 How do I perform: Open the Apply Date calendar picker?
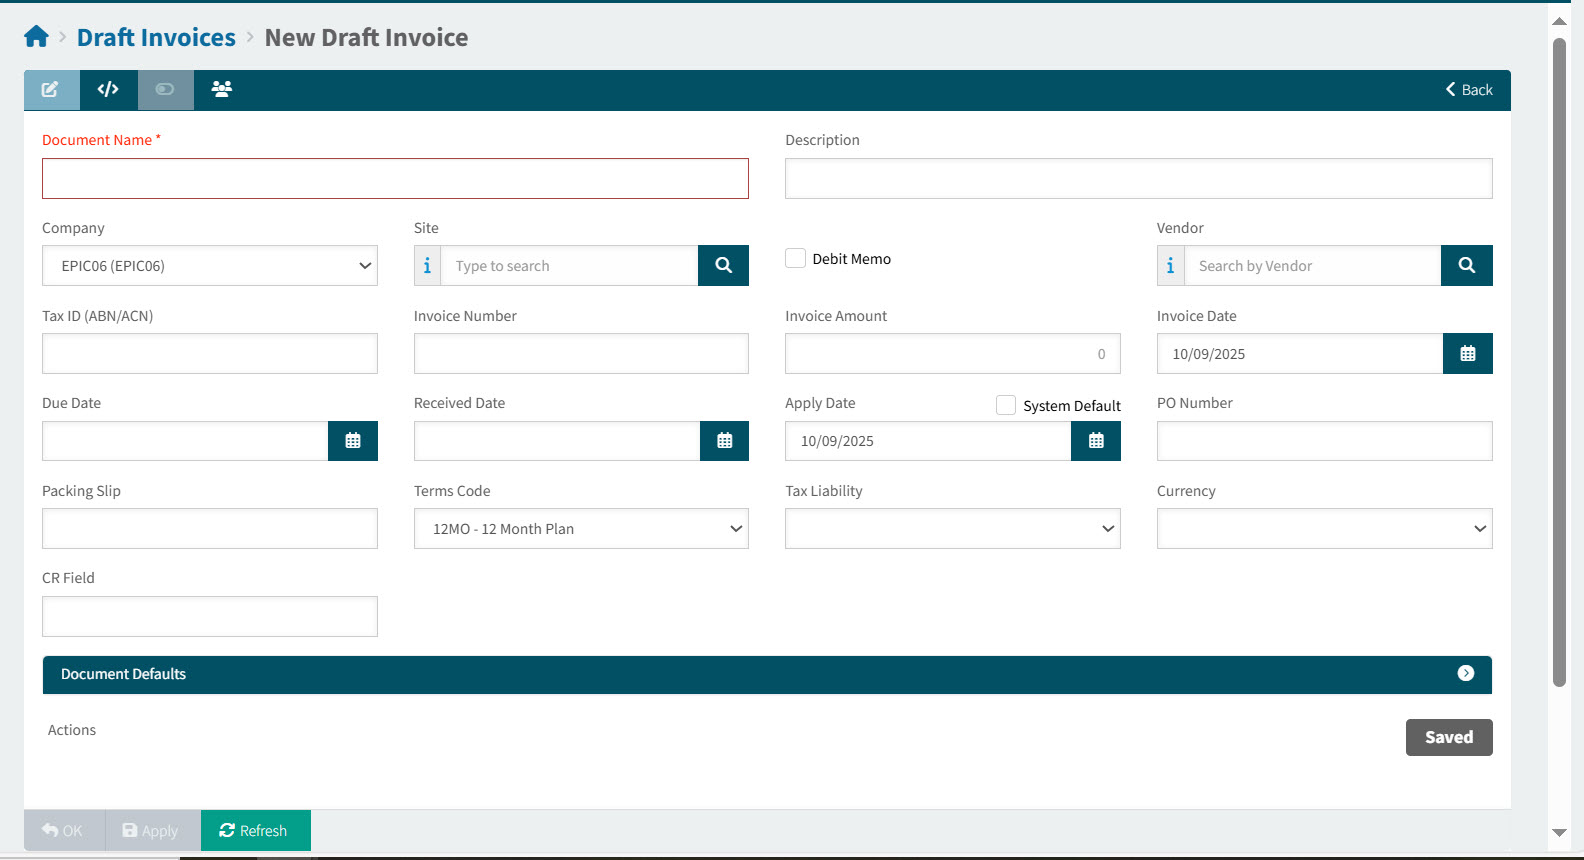(x=1095, y=441)
